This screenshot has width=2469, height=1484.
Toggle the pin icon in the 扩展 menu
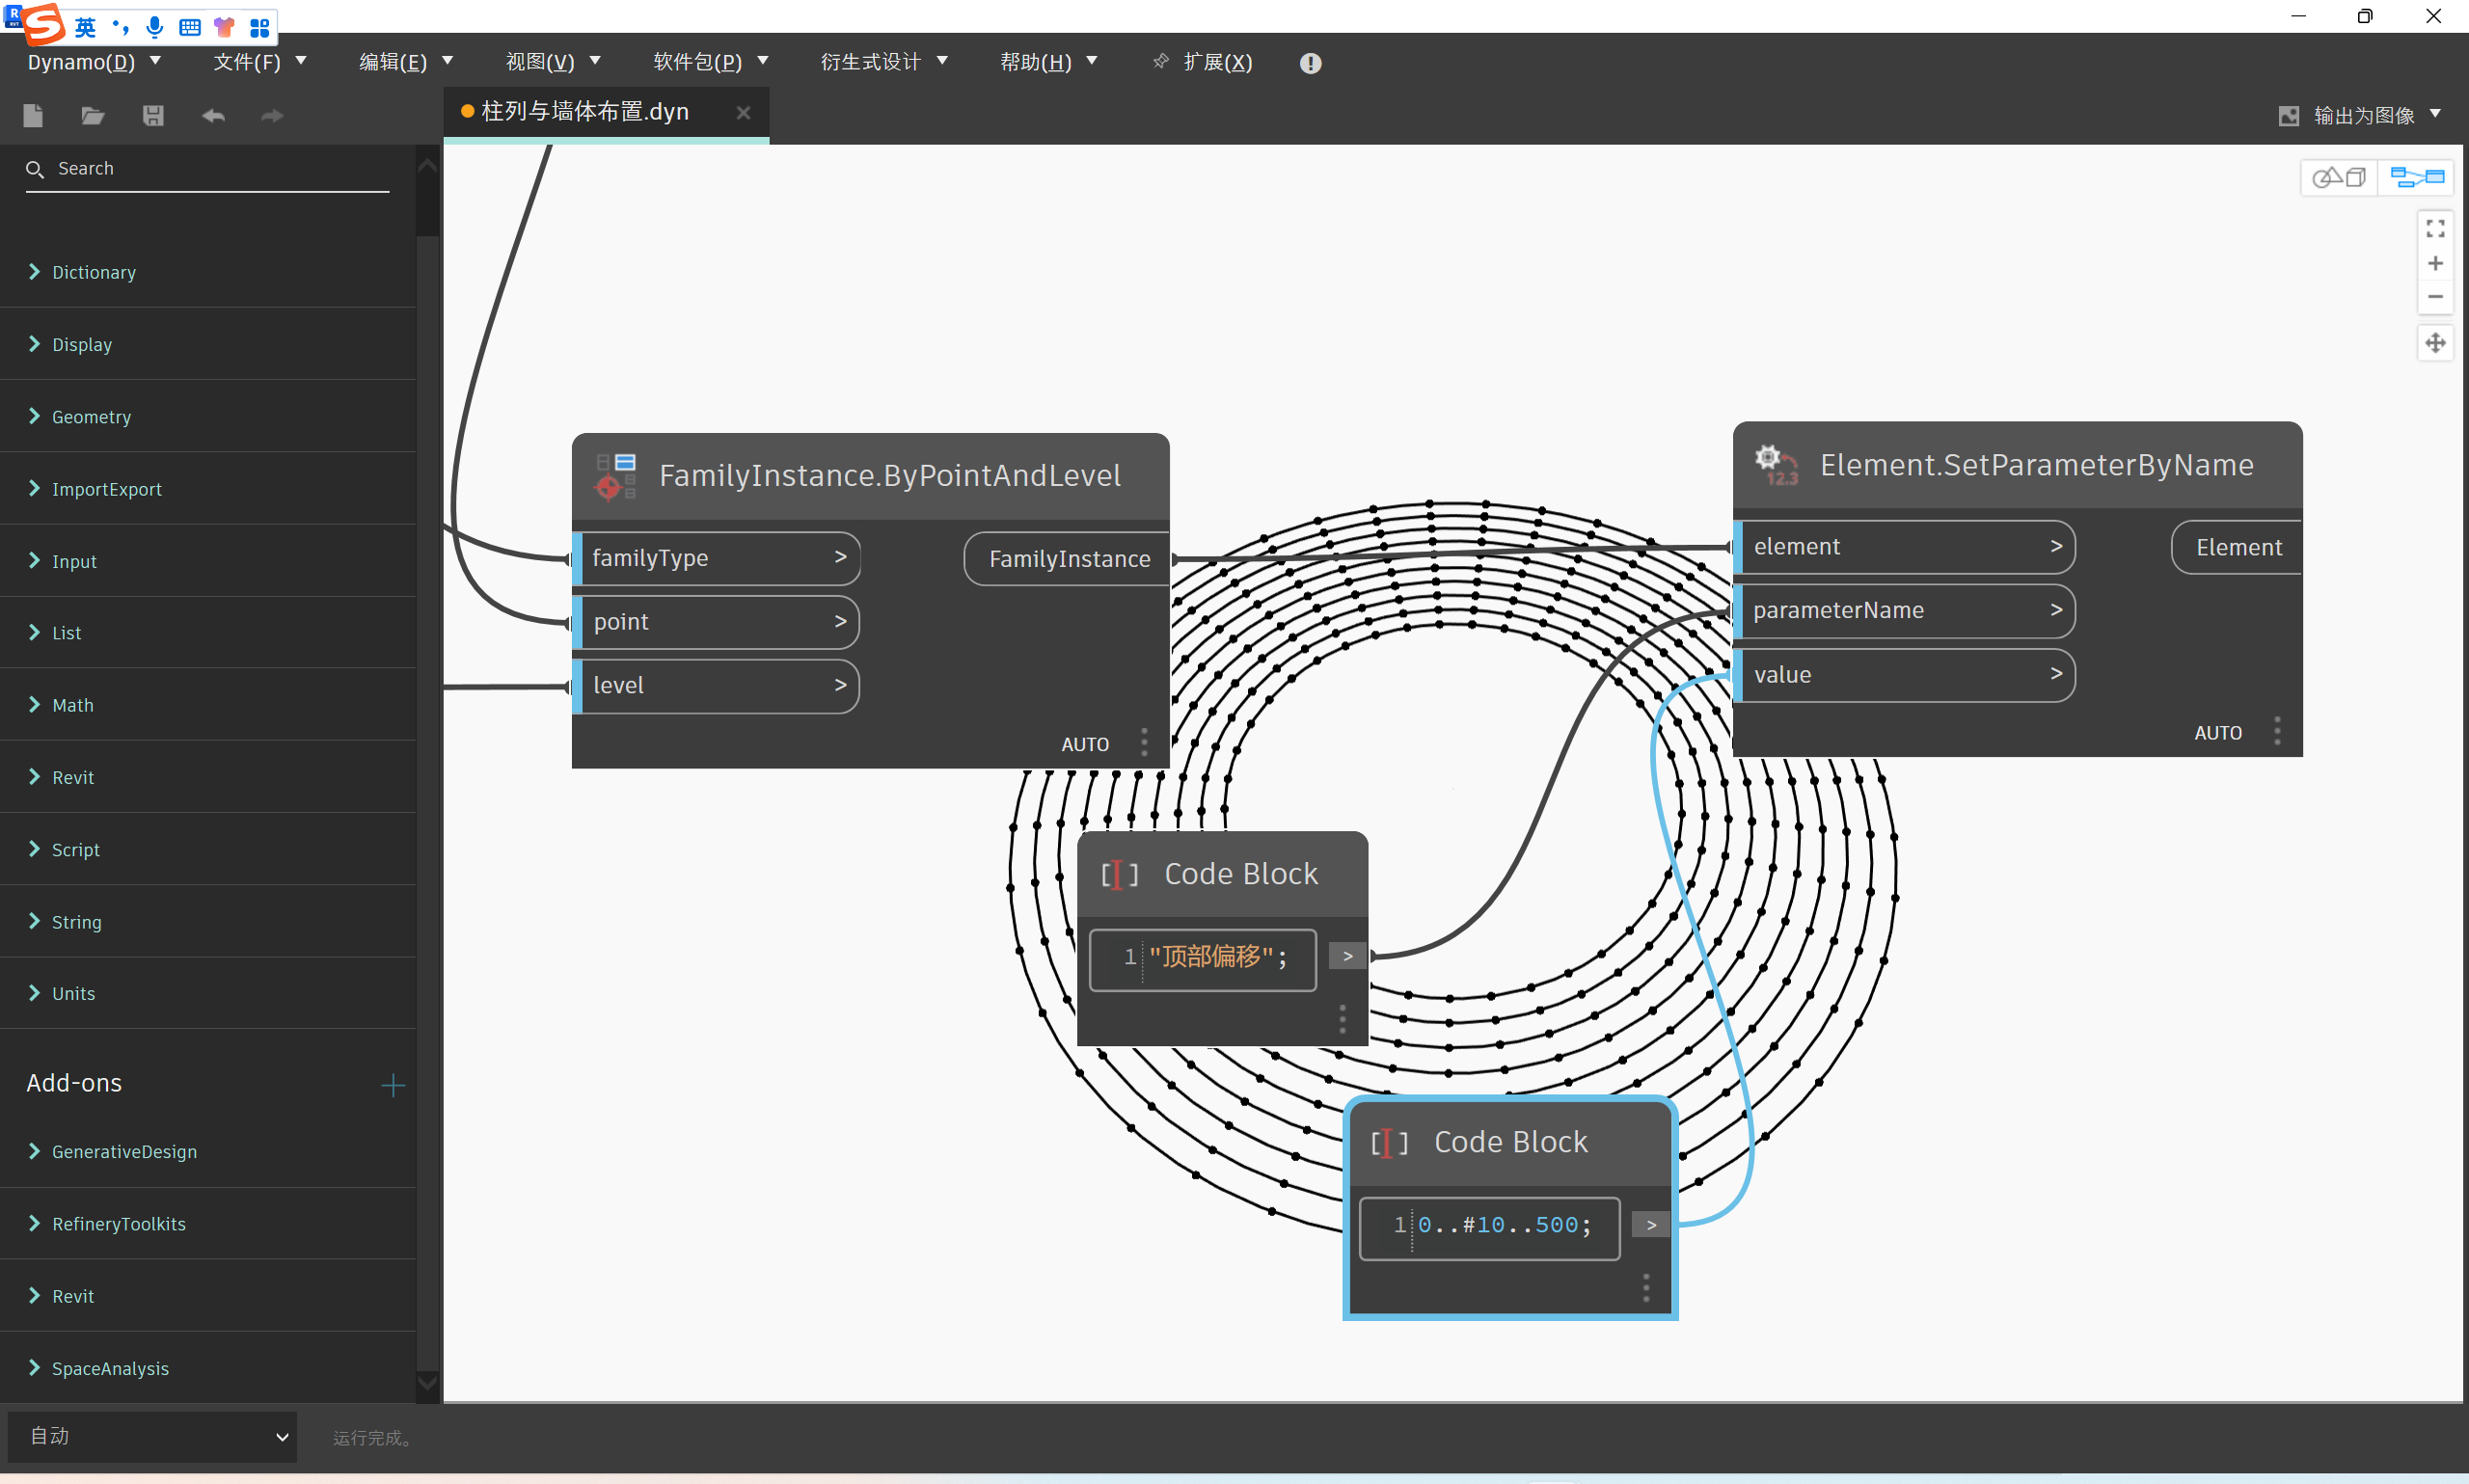pyautogui.click(x=1160, y=62)
